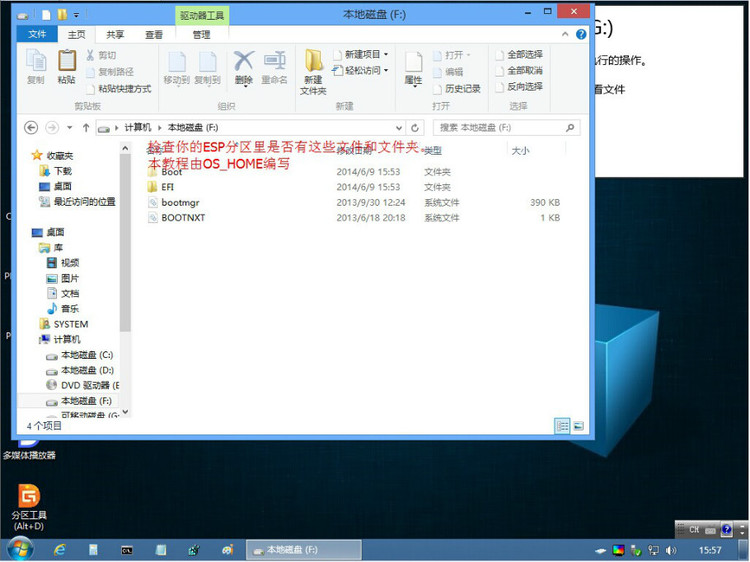Click History (历史记录) in the ribbon
Screen dimensions: 750x562
coord(457,88)
